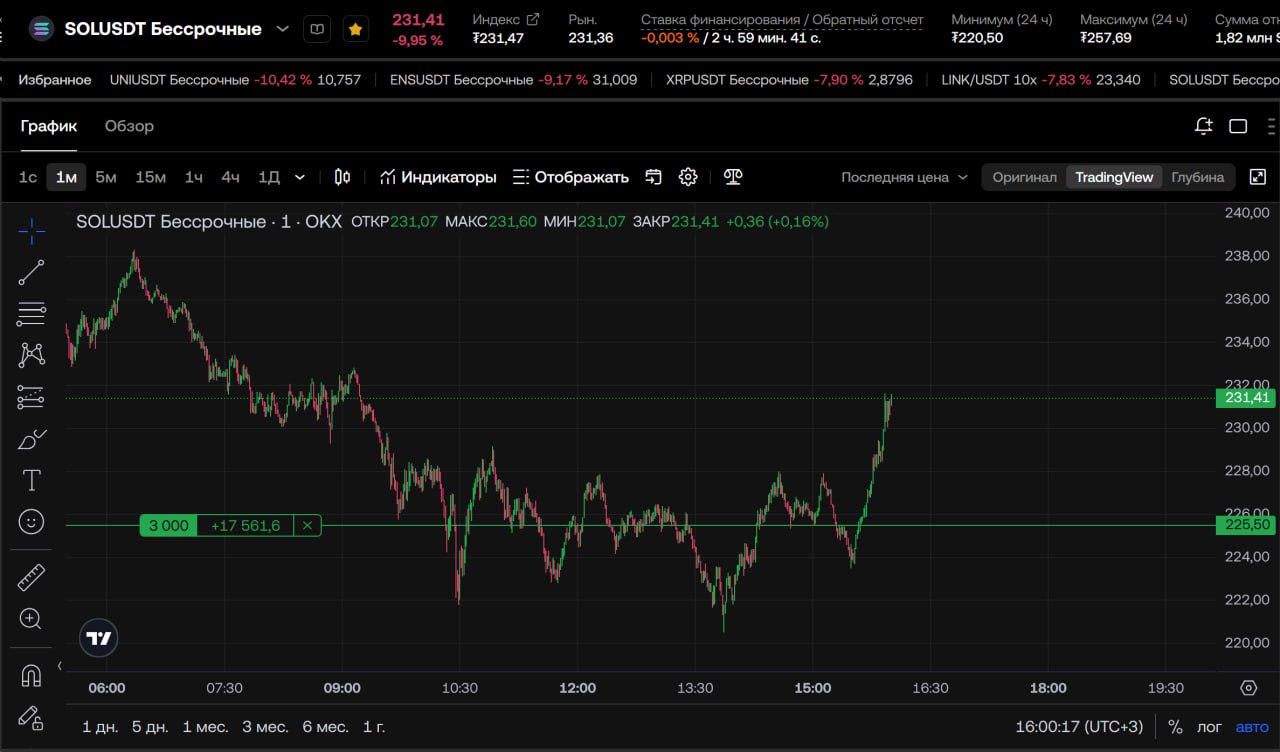1280x752 pixels.
Task: Click the Избранное favorites label
Action: [x=55, y=80]
